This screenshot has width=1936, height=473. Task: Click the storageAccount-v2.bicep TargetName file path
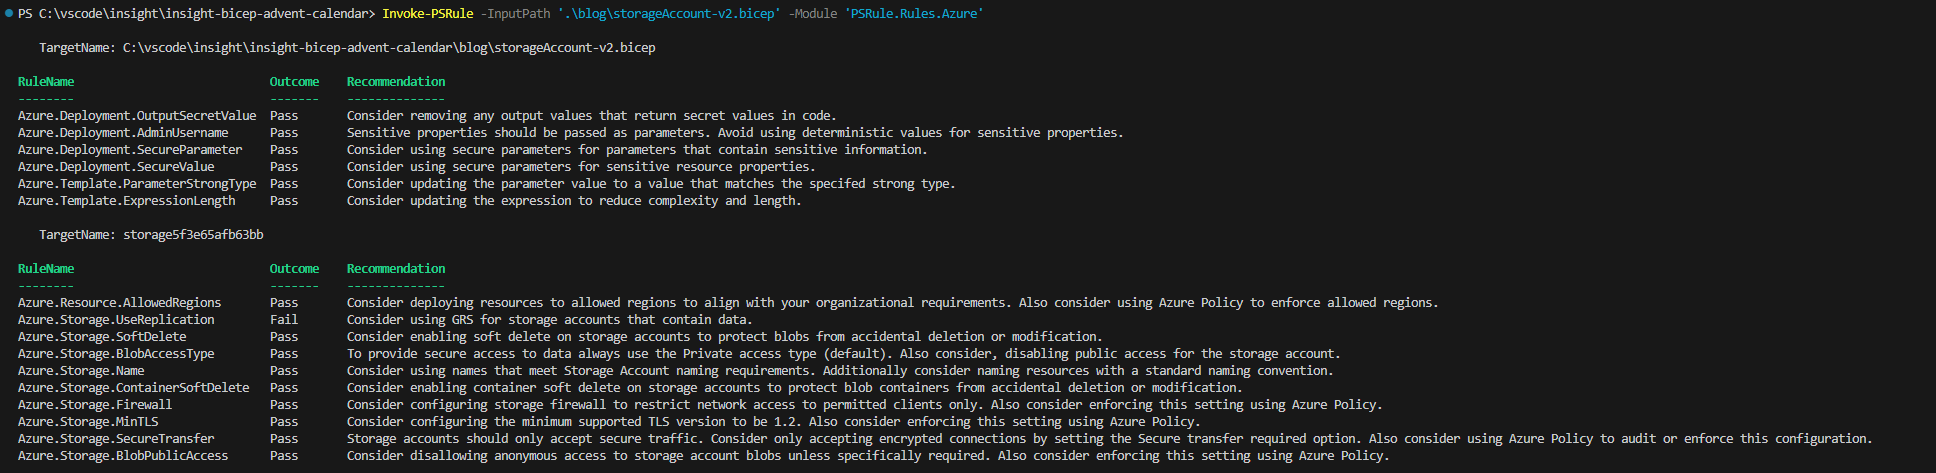point(389,48)
